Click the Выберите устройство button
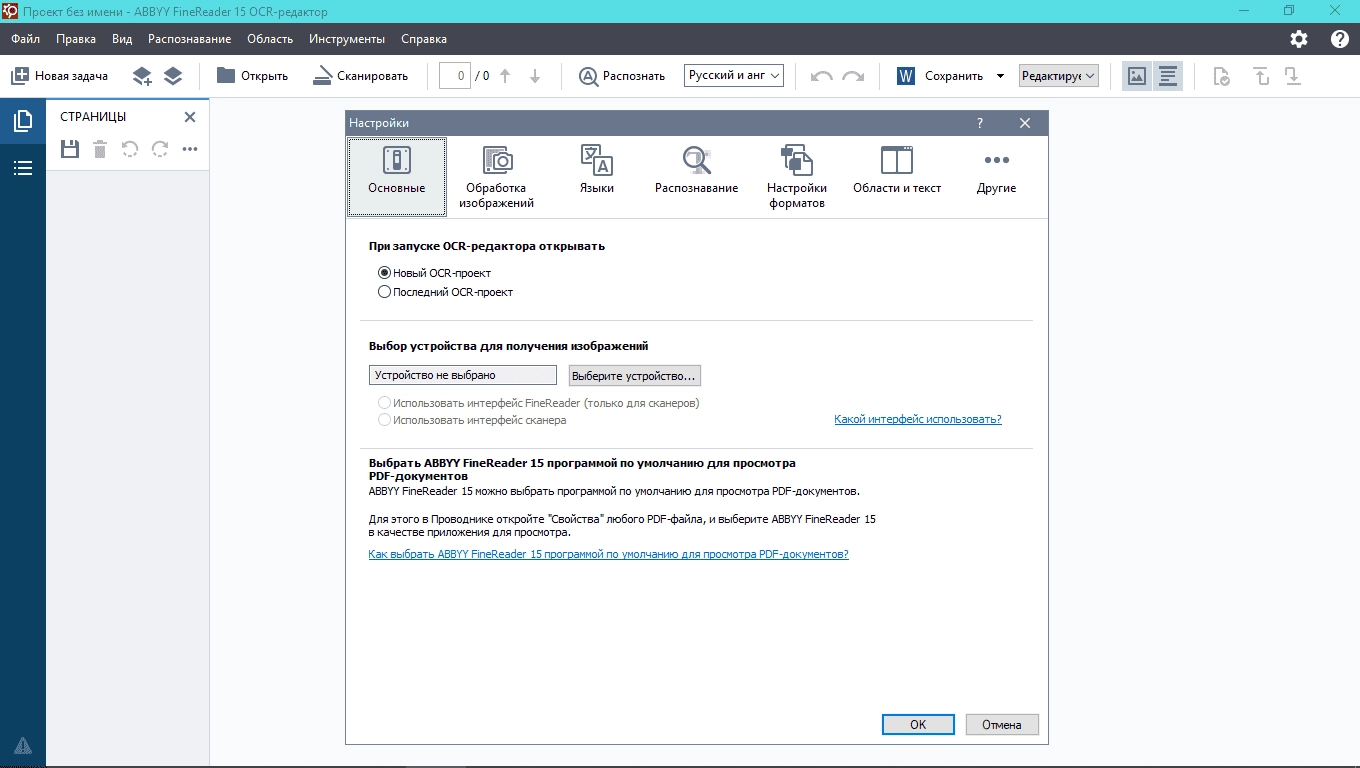The width and height of the screenshot is (1360, 768). click(x=634, y=375)
